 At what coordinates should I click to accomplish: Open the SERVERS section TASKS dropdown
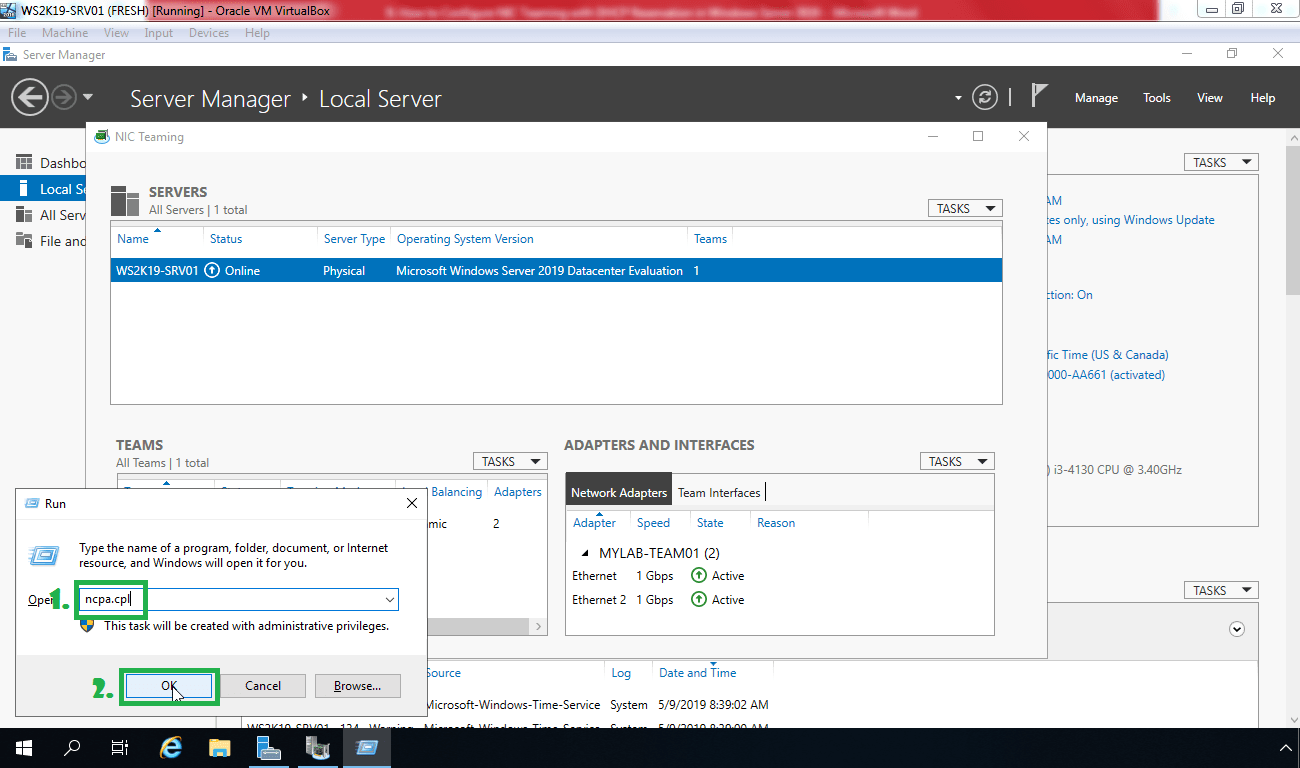pyautogui.click(x=965, y=208)
